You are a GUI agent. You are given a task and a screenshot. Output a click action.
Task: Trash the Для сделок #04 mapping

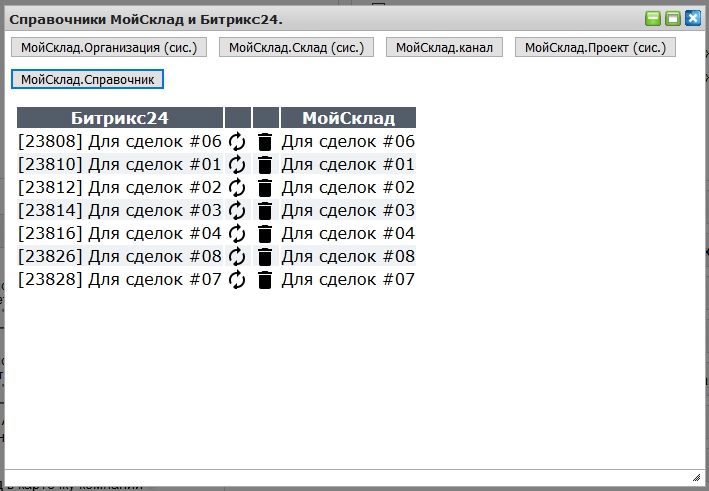point(265,234)
